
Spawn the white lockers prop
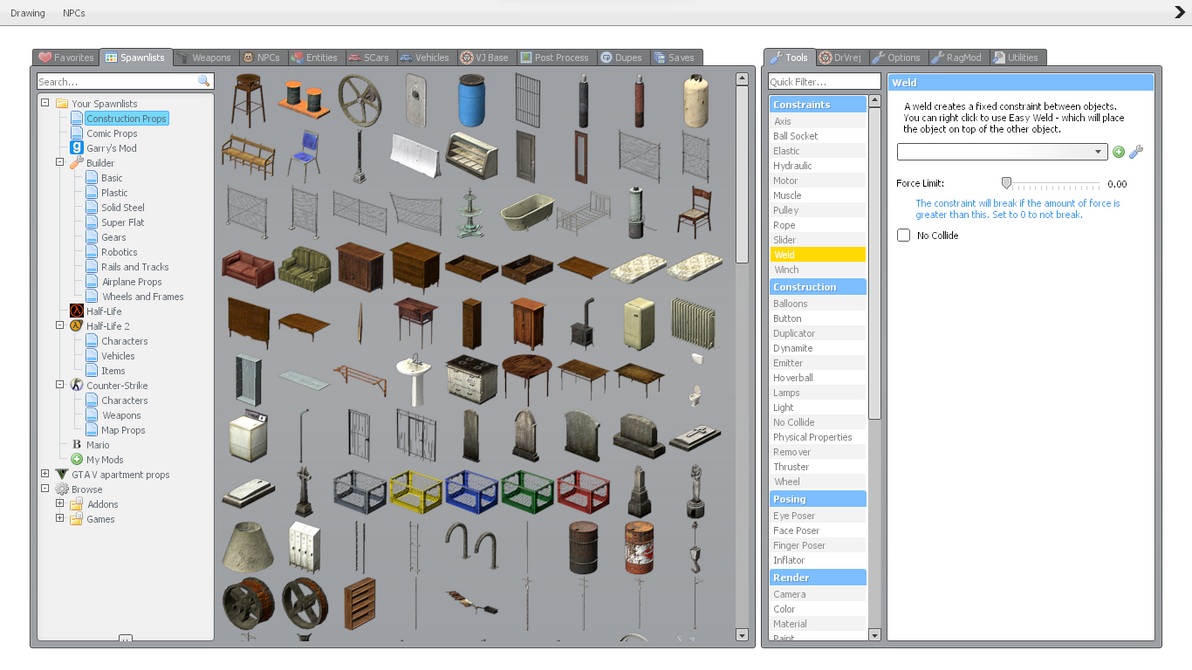(304, 548)
